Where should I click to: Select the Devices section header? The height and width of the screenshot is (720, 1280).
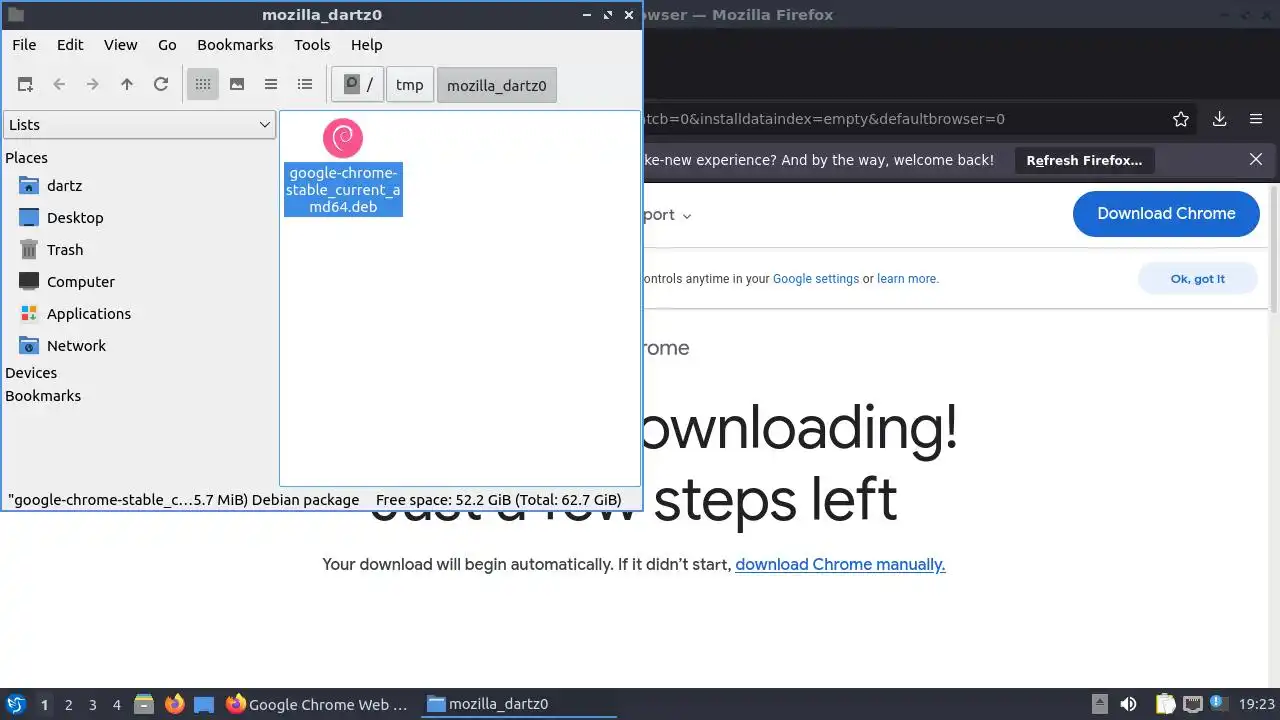(31, 373)
